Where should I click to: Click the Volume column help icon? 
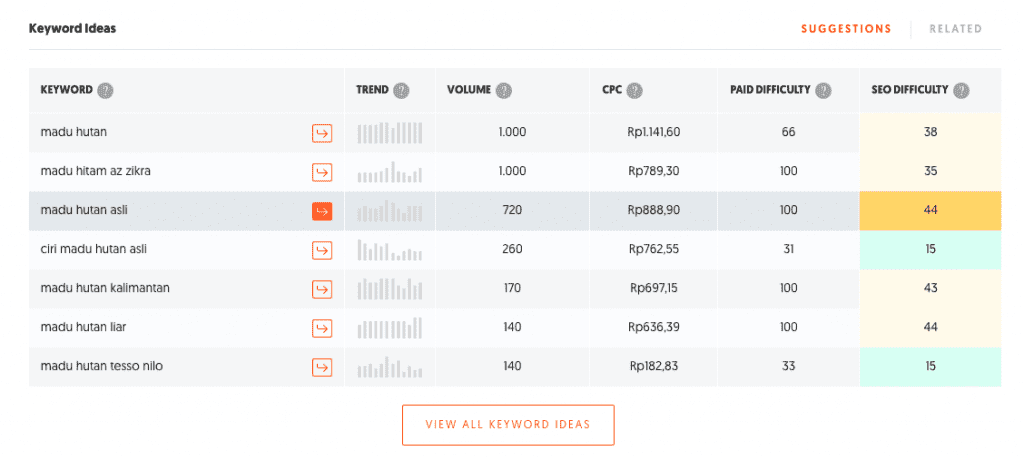[x=504, y=90]
